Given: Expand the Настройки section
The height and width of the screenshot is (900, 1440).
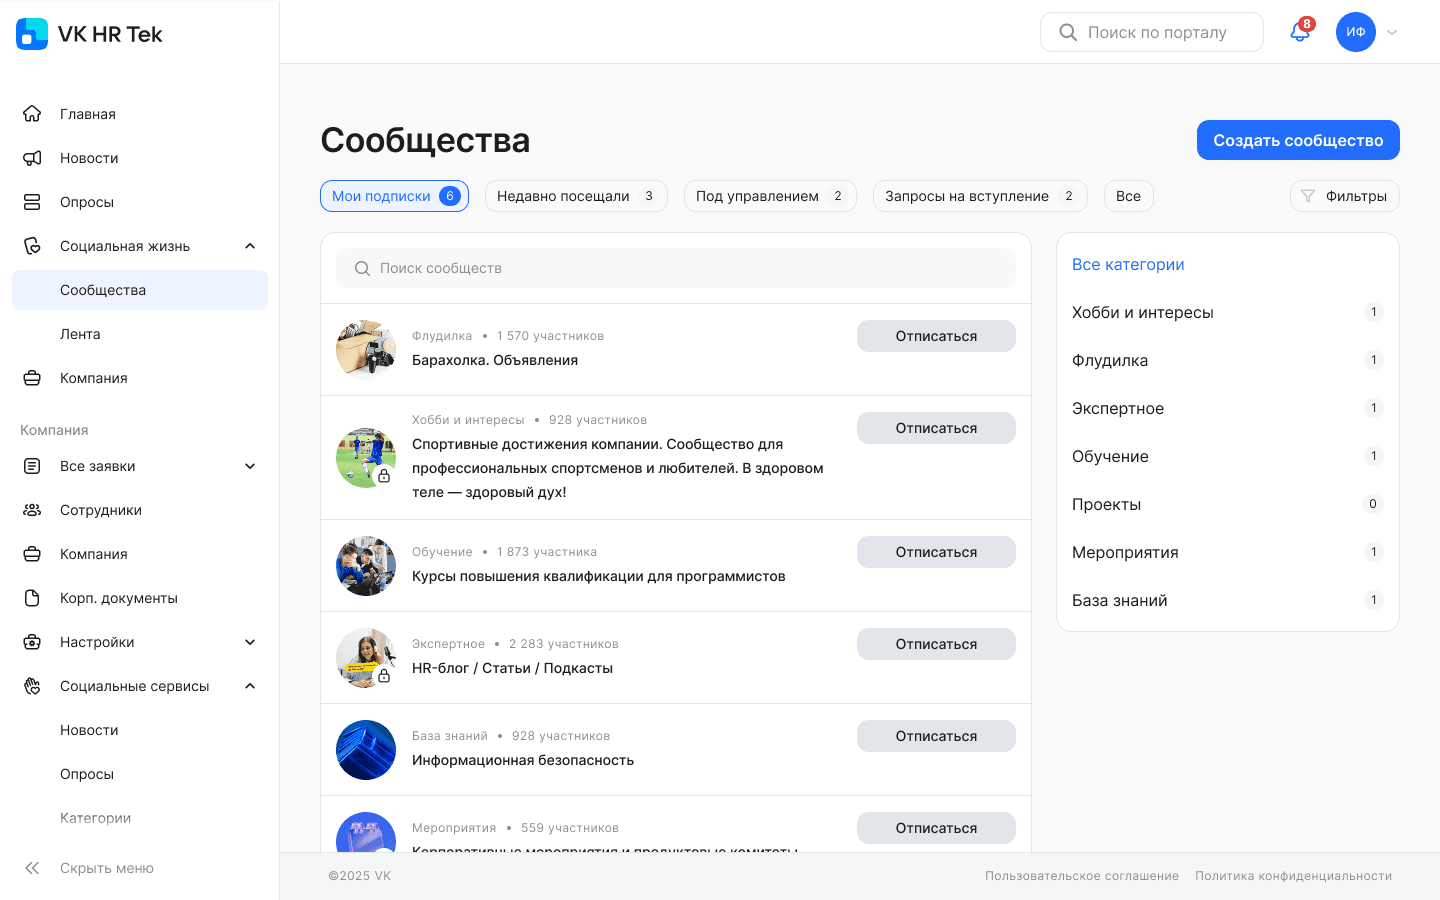Looking at the screenshot, I should coord(249,641).
